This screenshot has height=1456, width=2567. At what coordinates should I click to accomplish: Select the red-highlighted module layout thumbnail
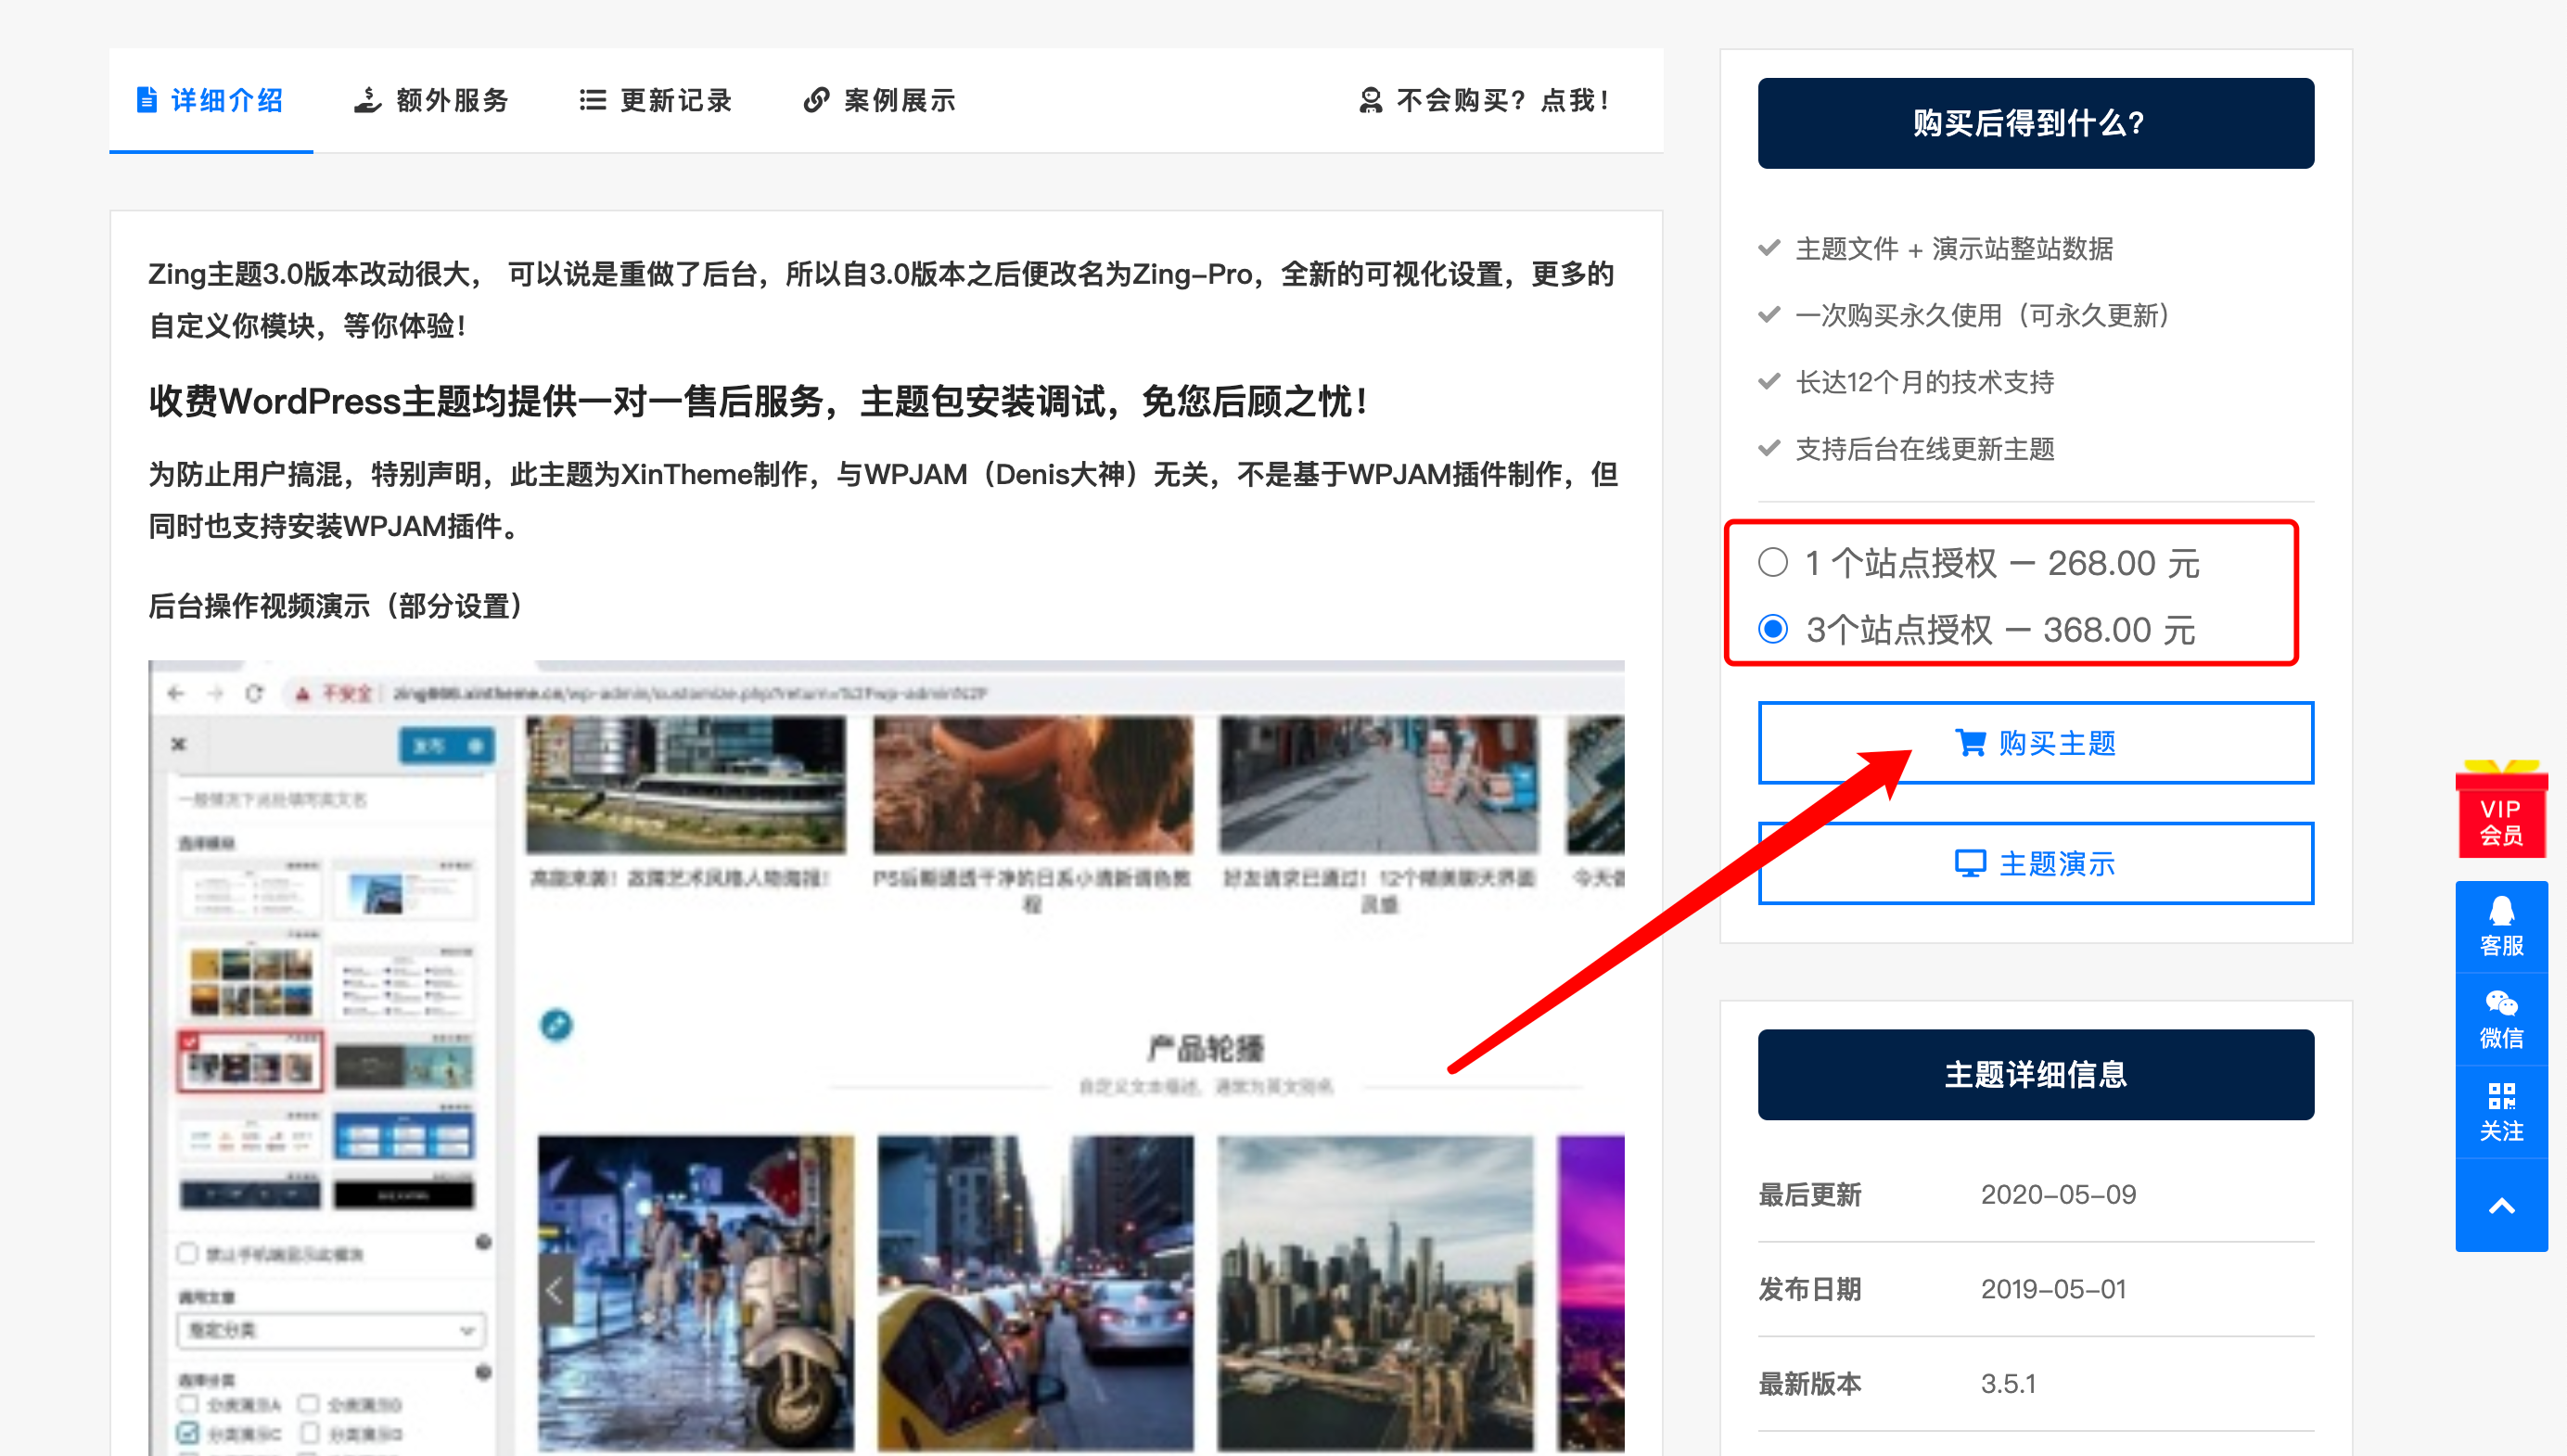[x=250, y=1062]
